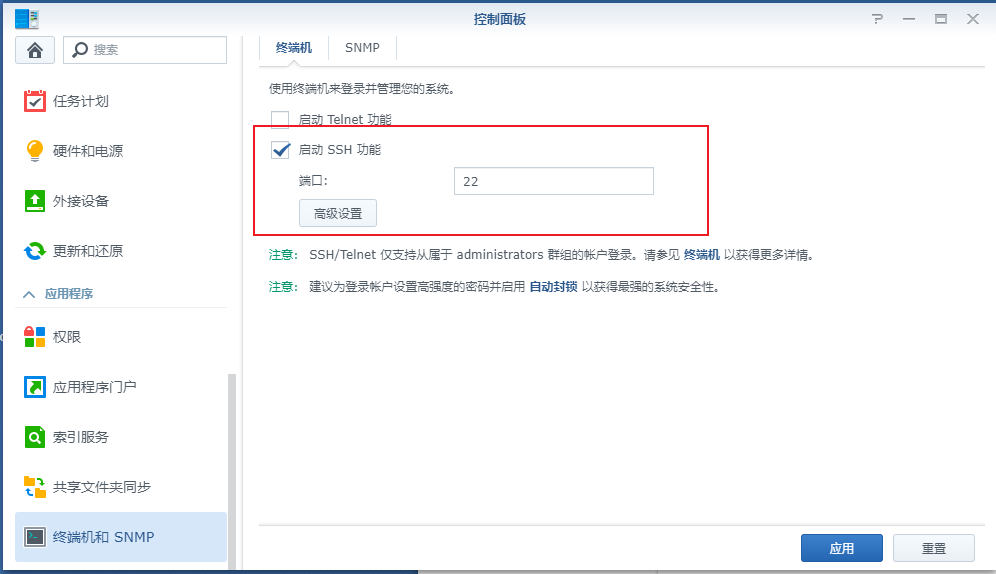
Task: Click the SSH 端口 input field
Action: 554,181
